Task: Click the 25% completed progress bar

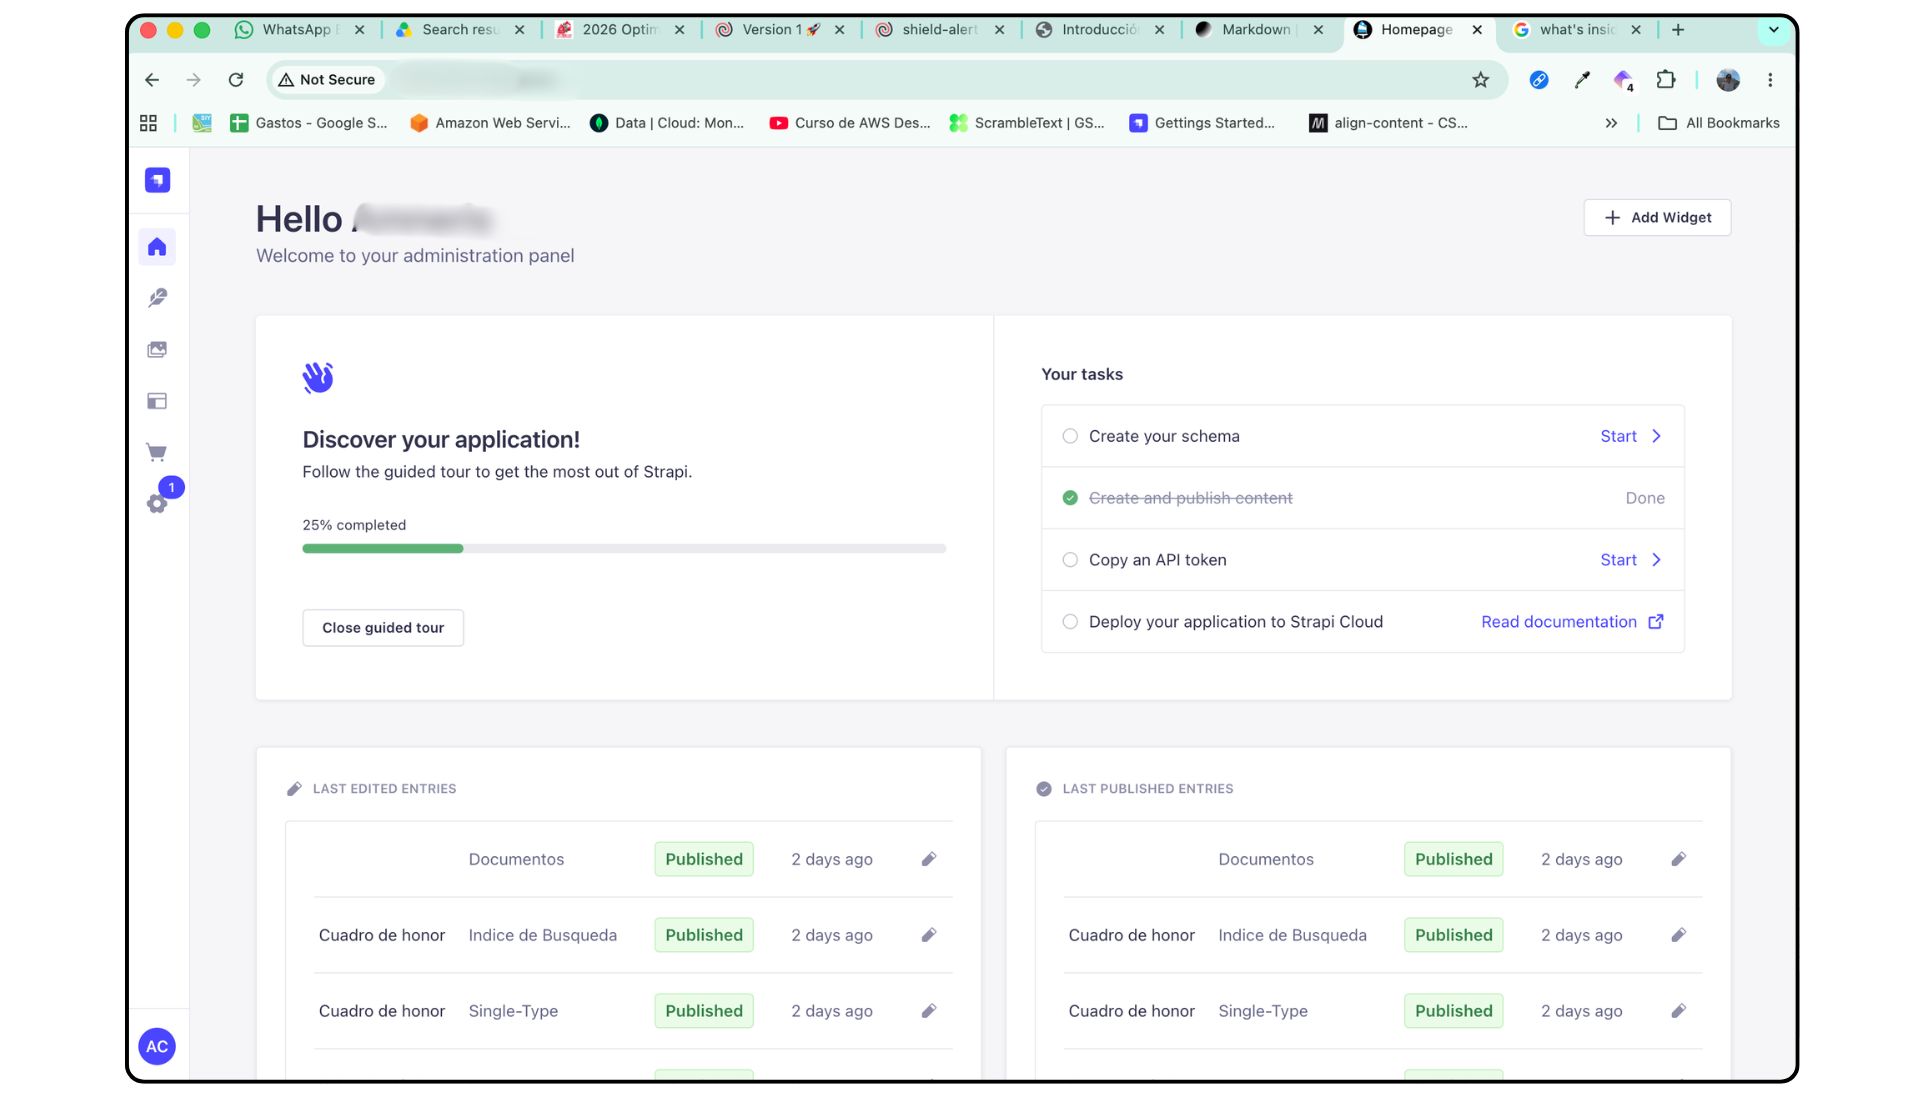Action: (x=624, y=548)
